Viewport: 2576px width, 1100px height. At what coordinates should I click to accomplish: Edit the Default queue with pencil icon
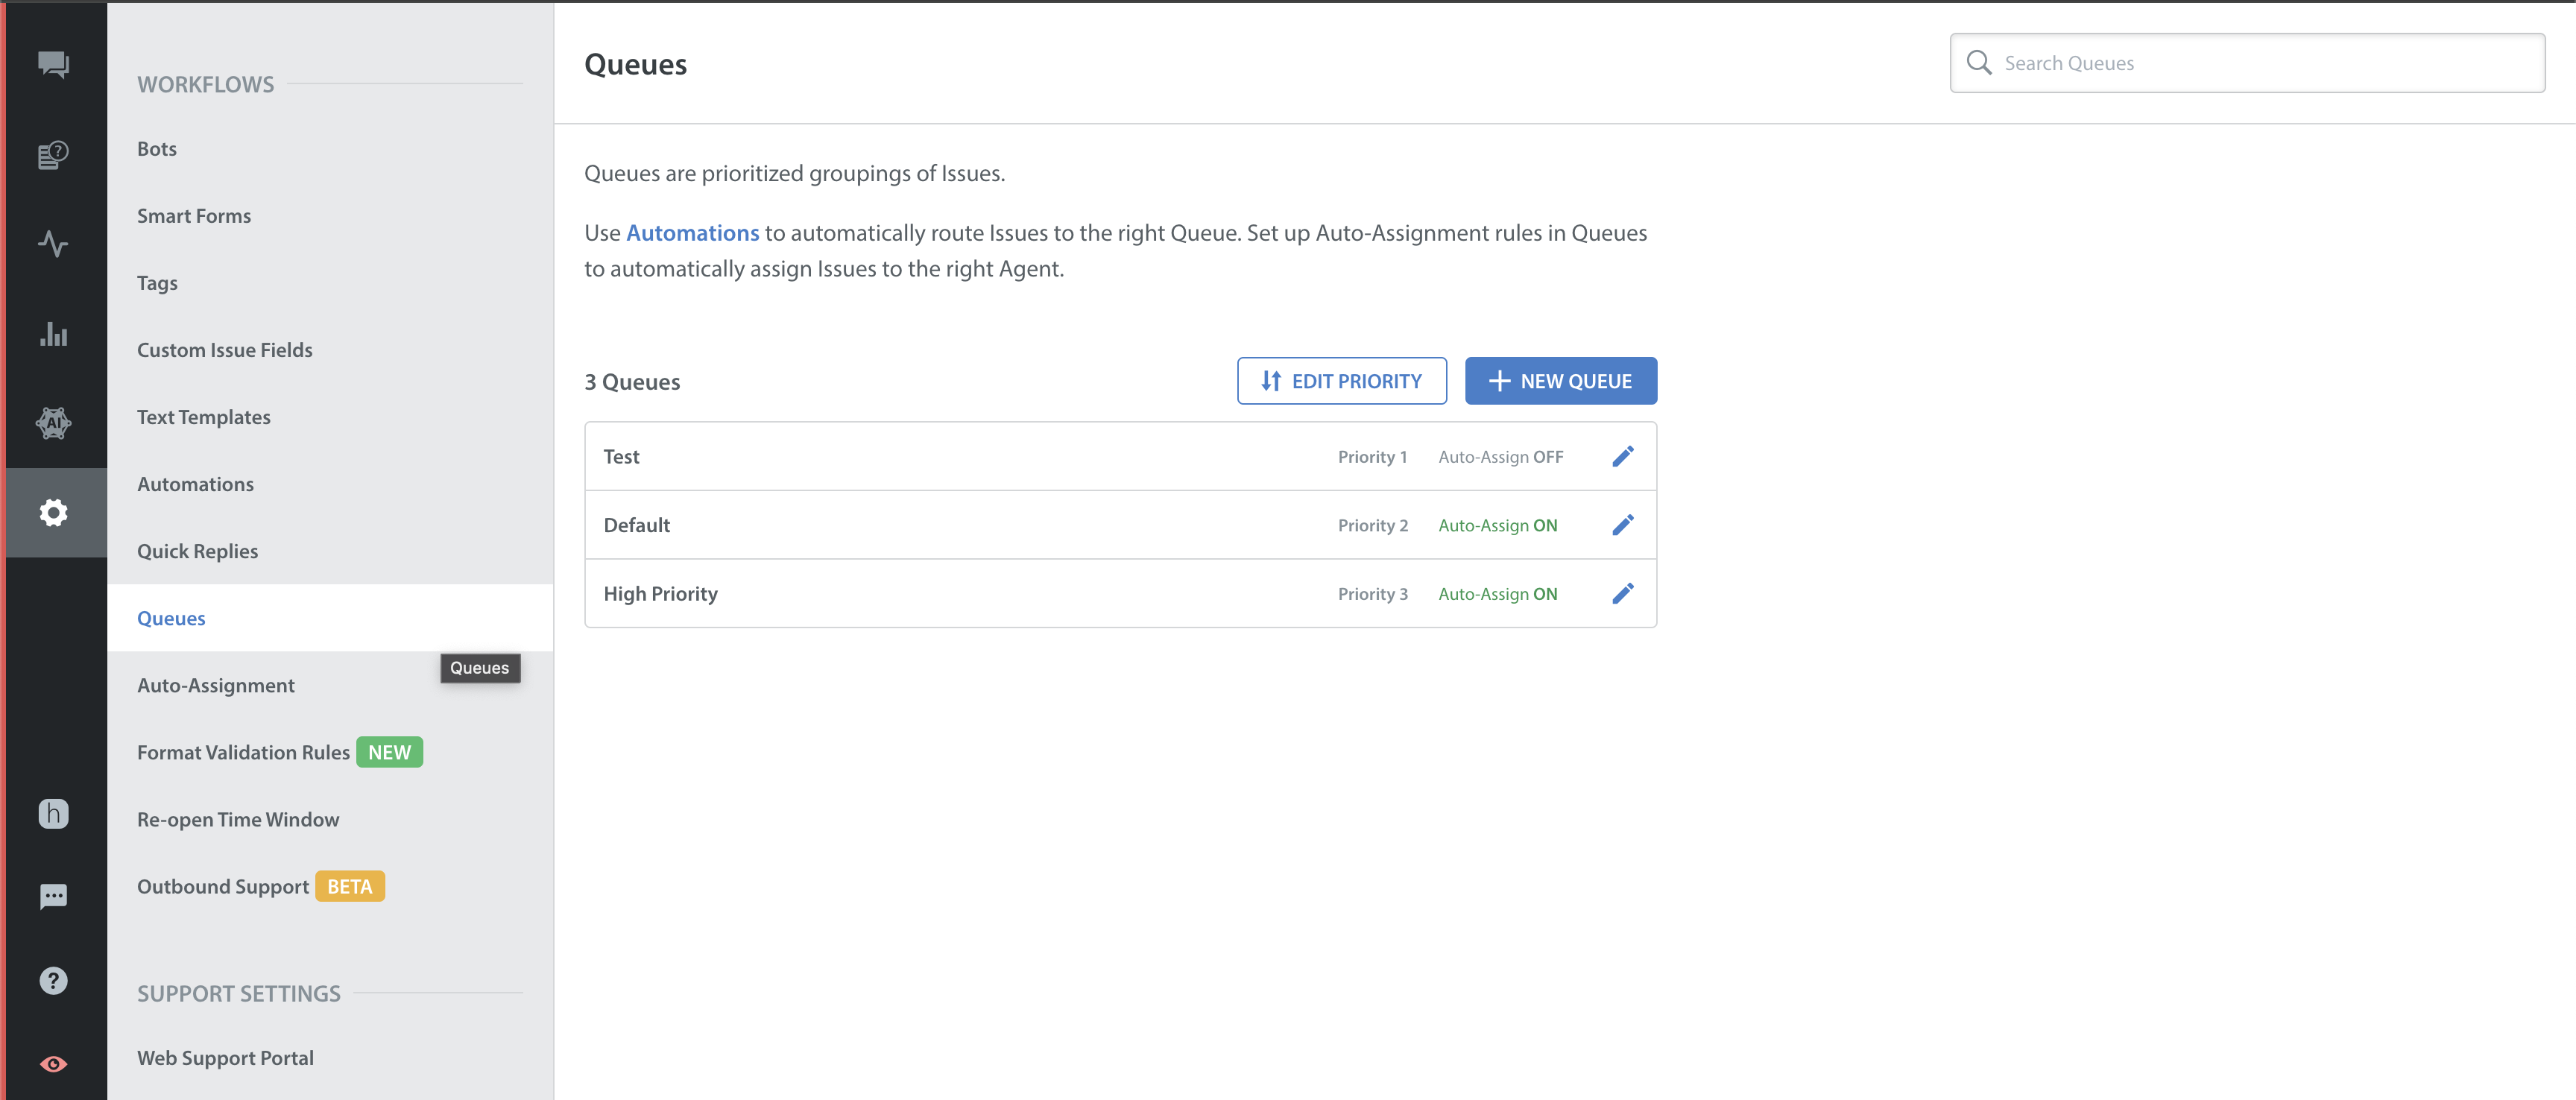coord(1623,525)
